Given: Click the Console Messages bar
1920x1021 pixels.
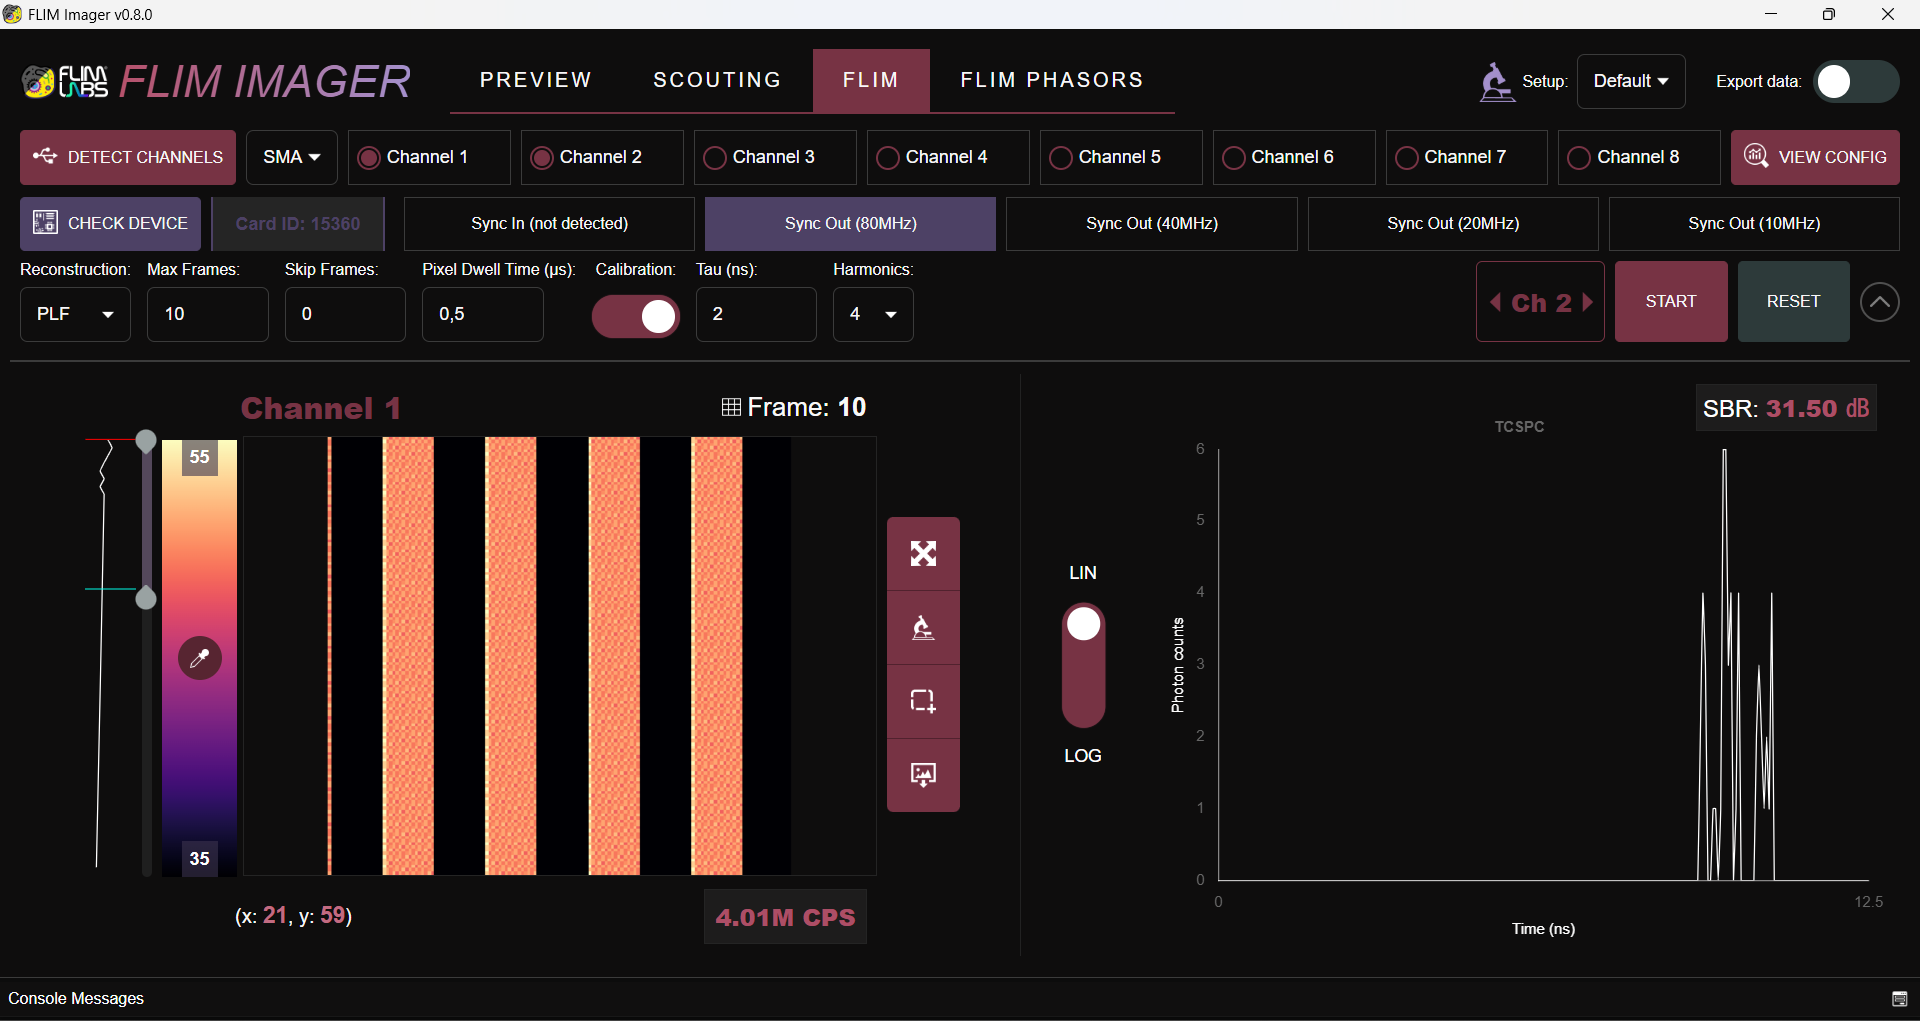Looking at the screenshot, I should click(960, 999).
